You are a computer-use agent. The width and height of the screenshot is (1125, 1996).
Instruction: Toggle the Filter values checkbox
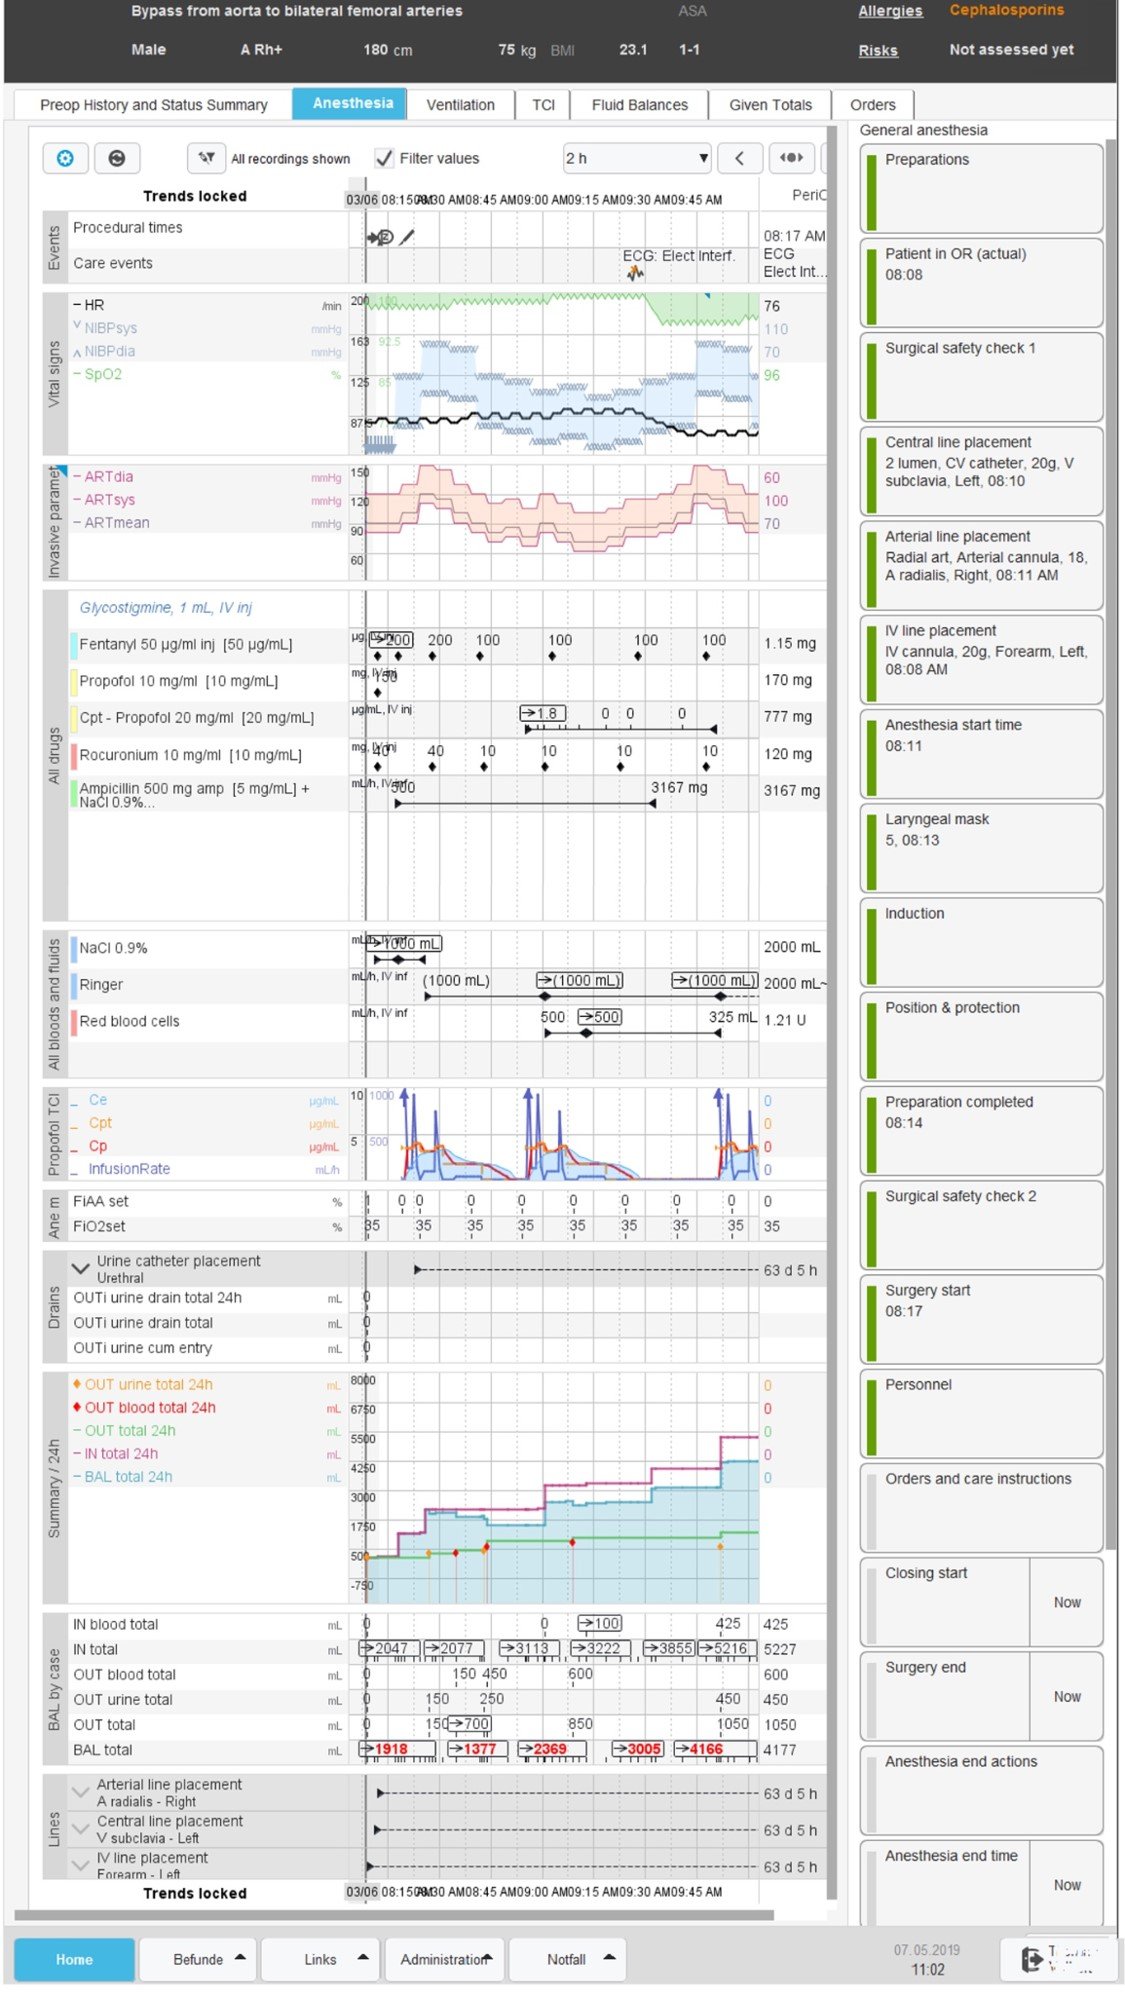point(383,158)
